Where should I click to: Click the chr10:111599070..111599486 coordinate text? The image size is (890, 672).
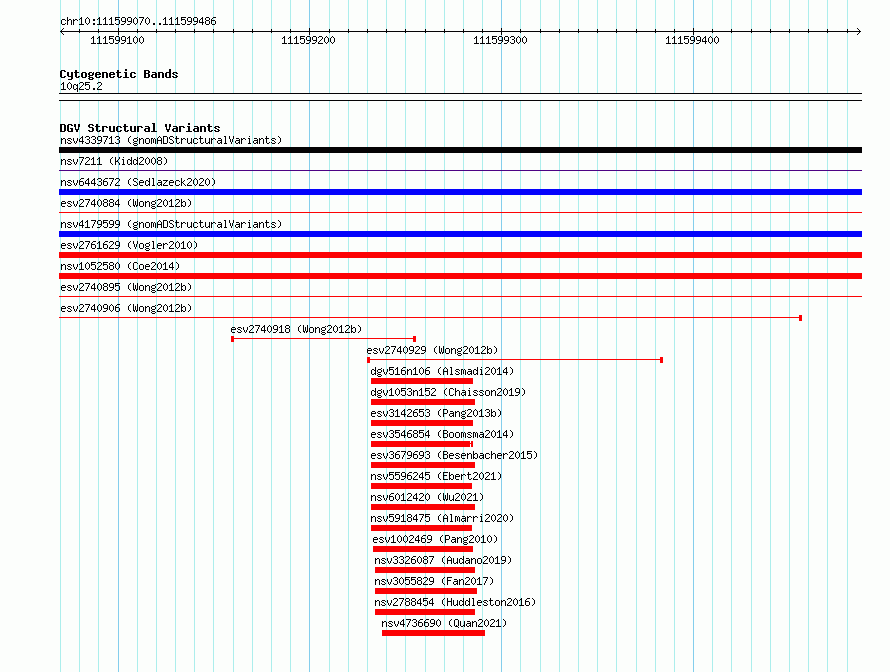138,22
